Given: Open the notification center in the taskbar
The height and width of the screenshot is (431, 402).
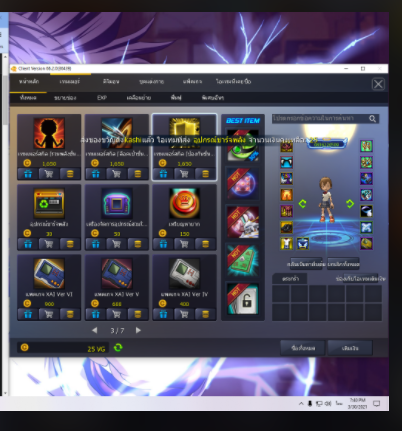Looking at the screenshot, I should tap(377, 404).
